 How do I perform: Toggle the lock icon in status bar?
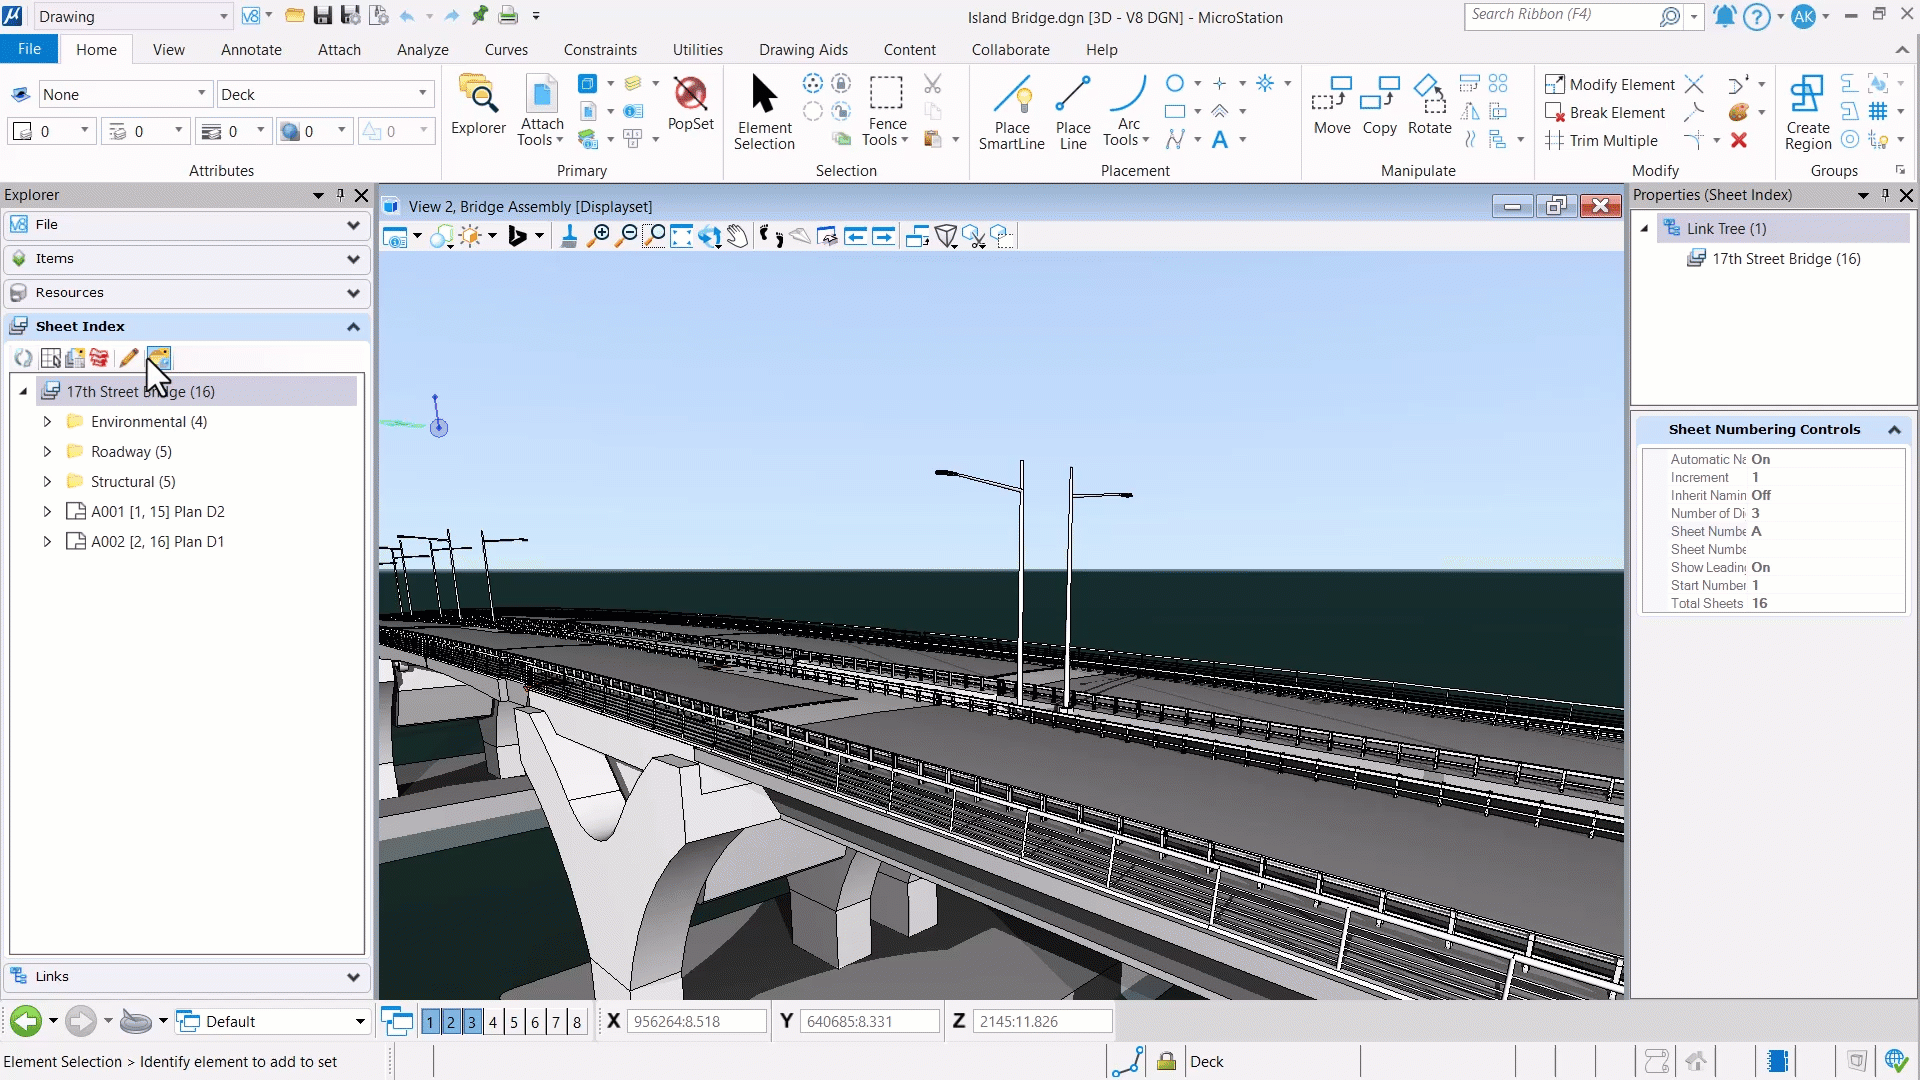tap(1166, 1061)
